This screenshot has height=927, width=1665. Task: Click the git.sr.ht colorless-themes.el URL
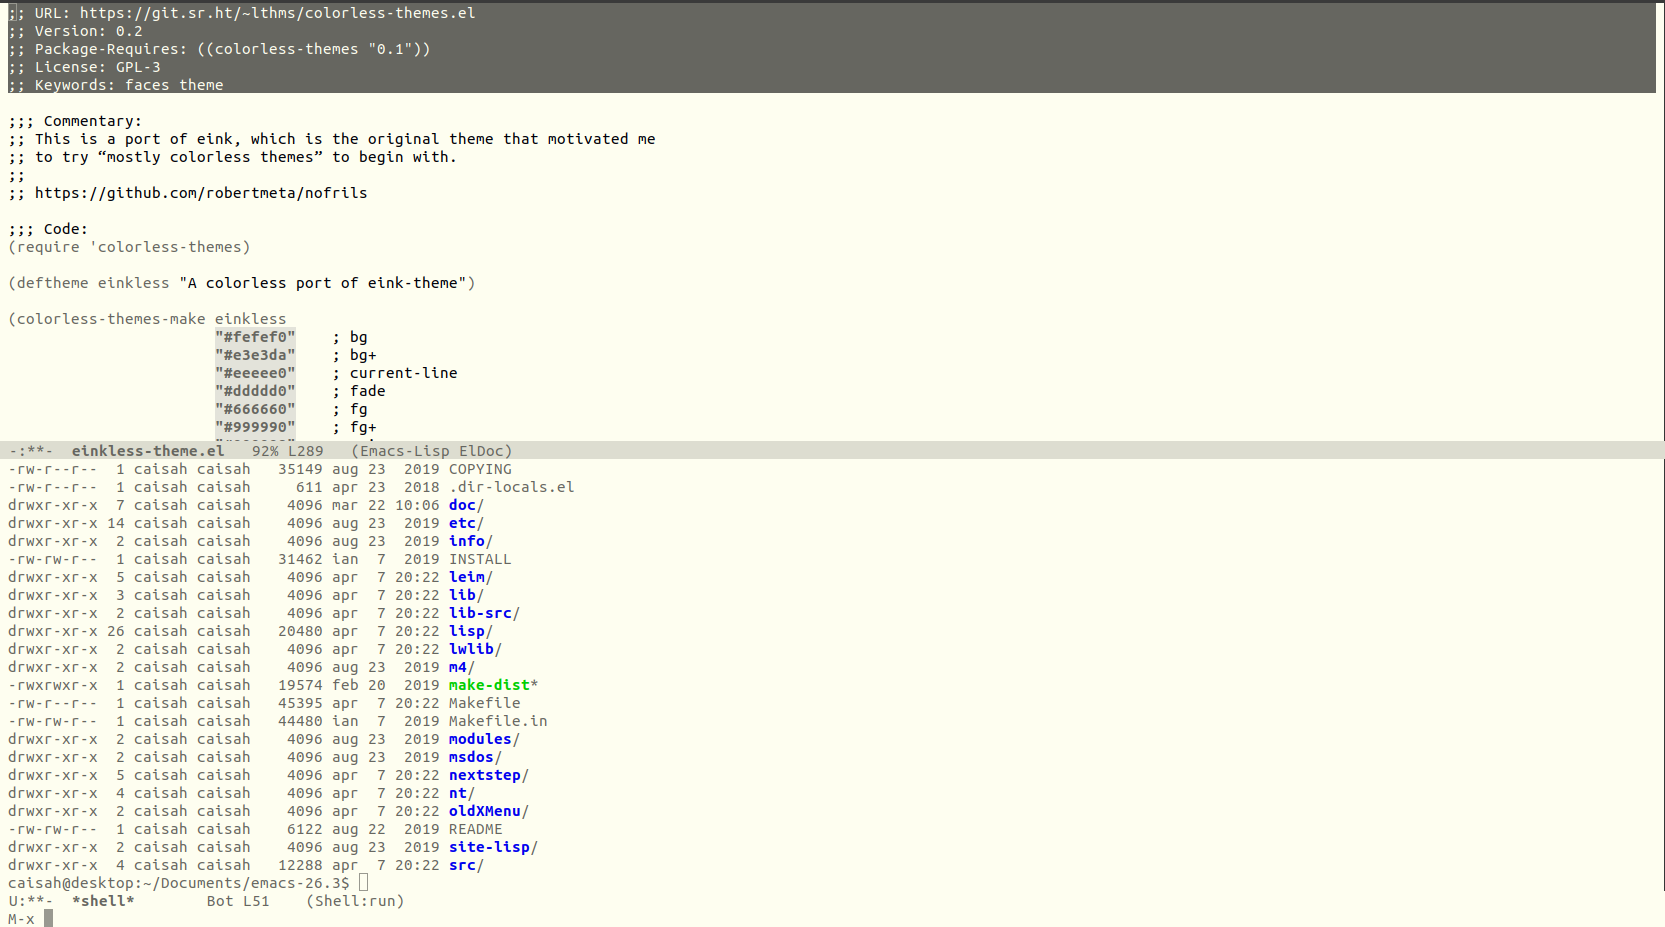pyautogui.click(x=278, y=13)
